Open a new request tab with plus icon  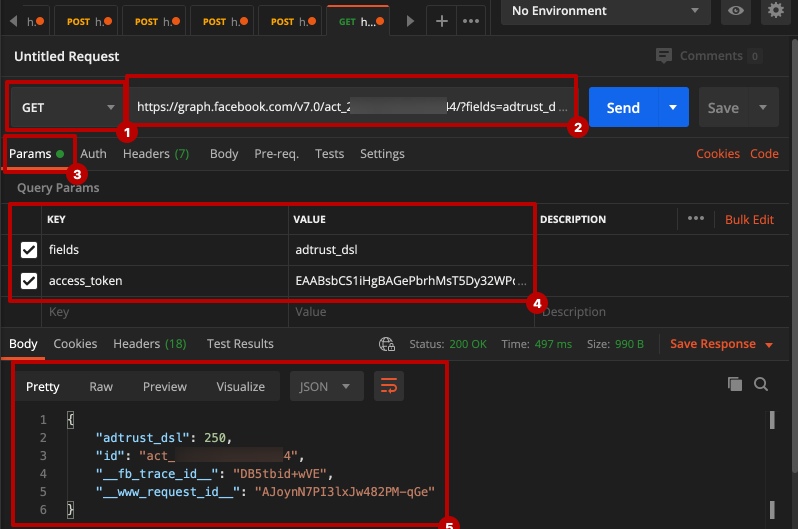[x=442, y=21]
